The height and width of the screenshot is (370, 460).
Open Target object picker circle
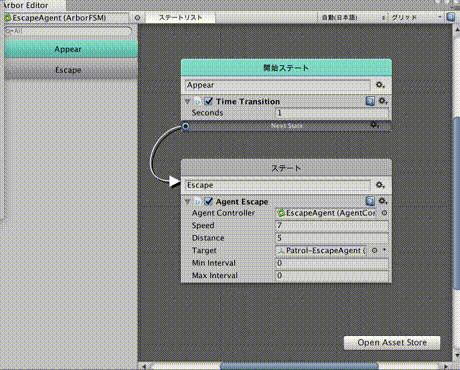click(x=374, y=250)
